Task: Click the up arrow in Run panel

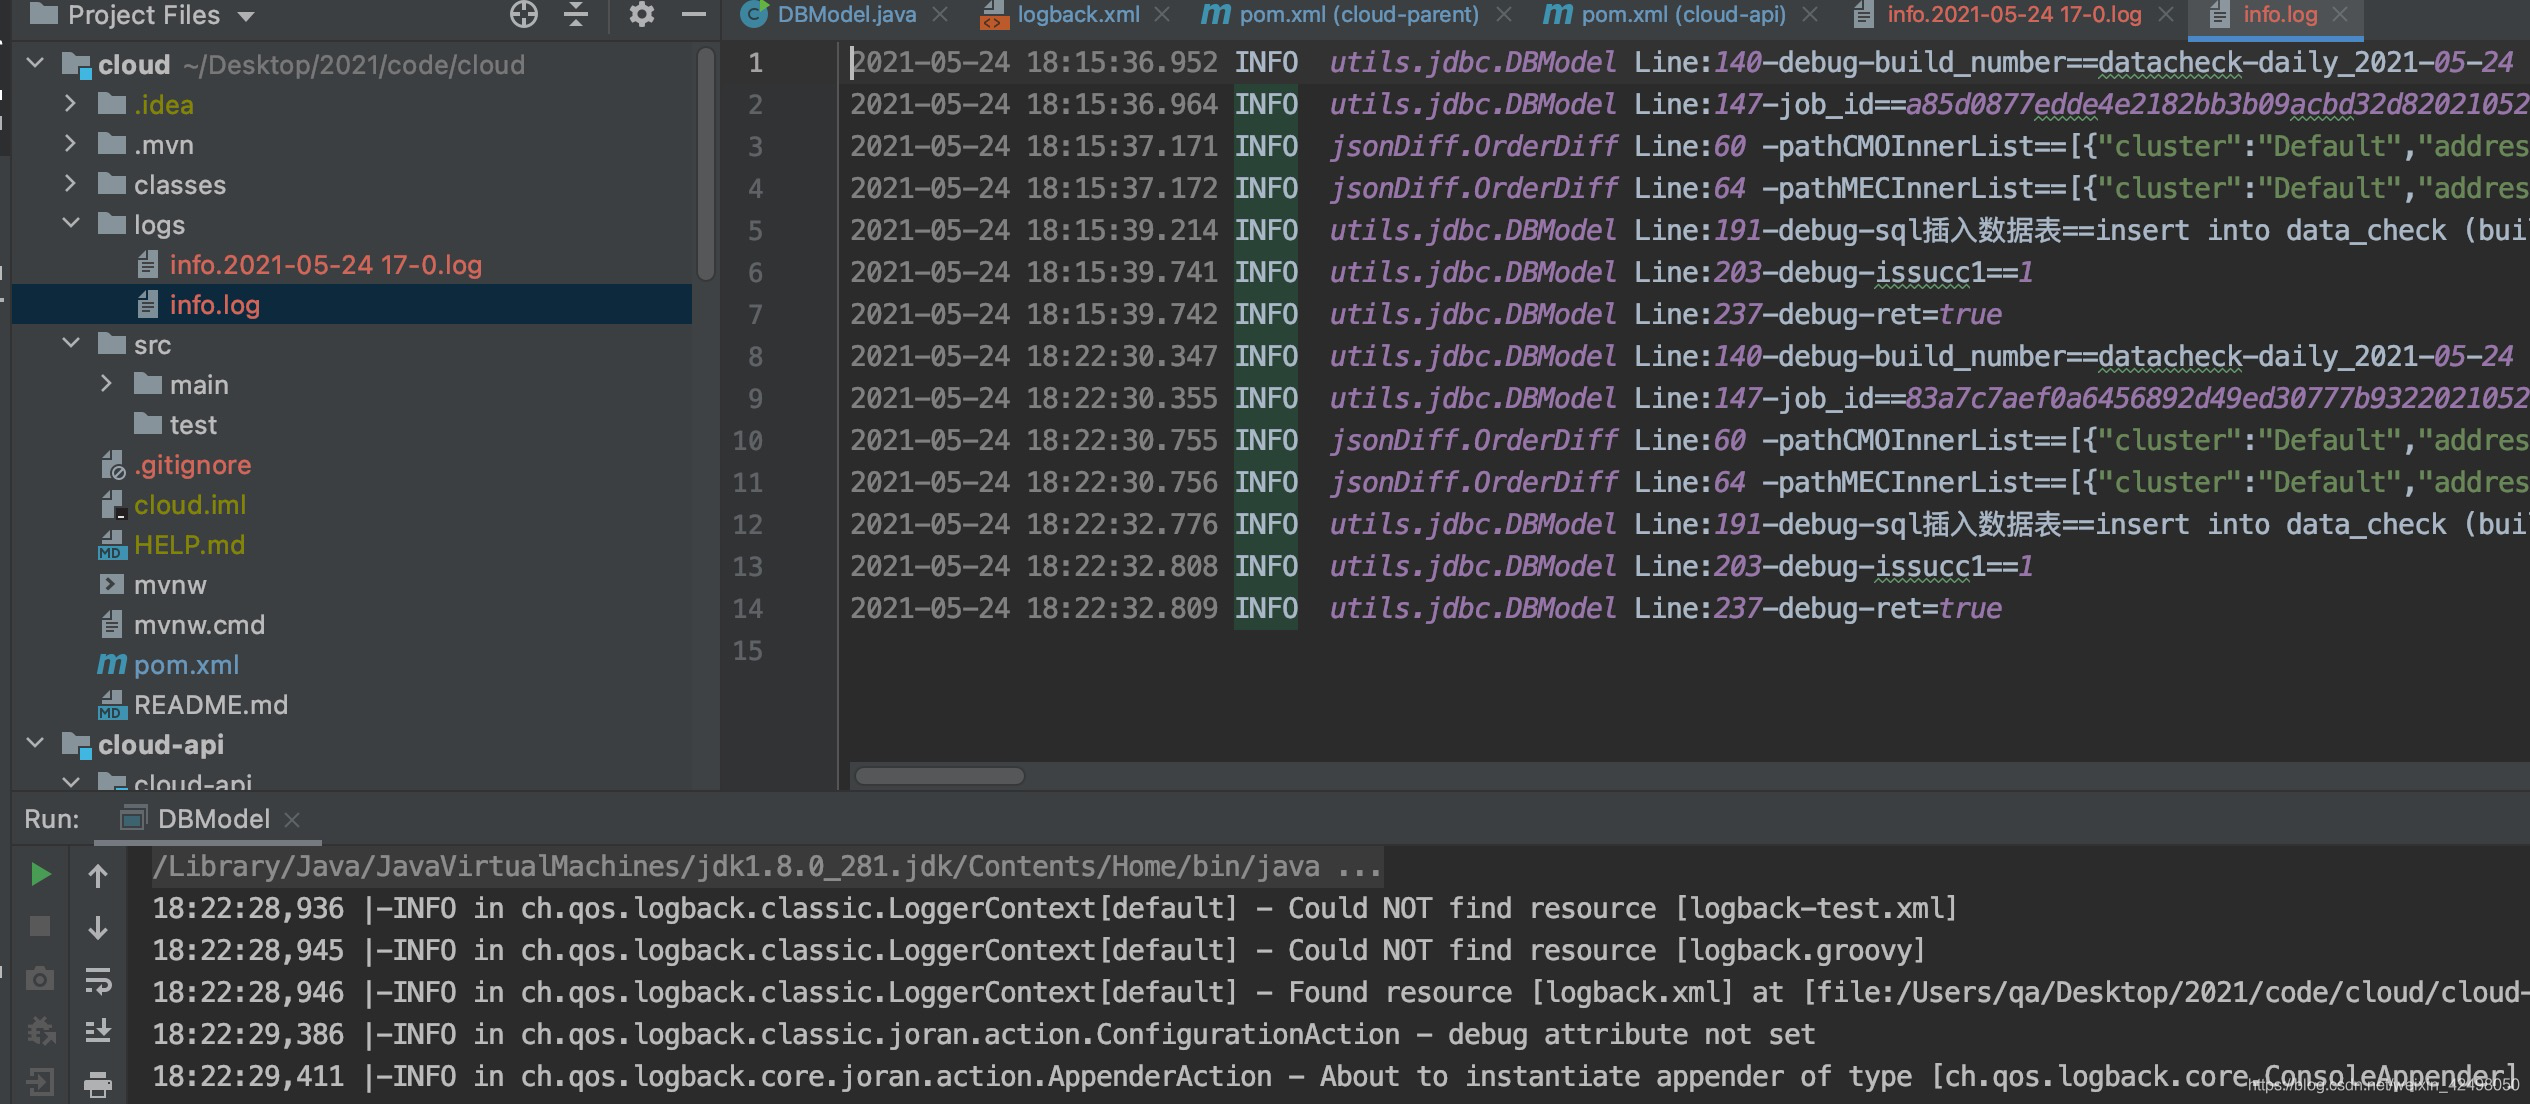Action: tap(98, 876)
